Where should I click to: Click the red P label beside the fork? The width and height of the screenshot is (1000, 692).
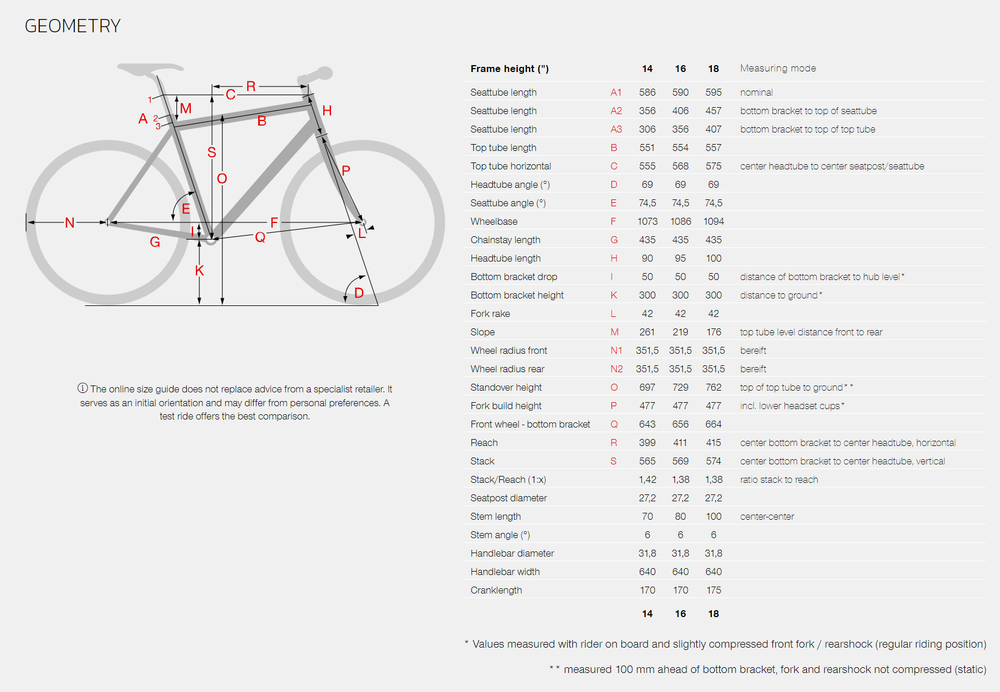tap(346, 171)
